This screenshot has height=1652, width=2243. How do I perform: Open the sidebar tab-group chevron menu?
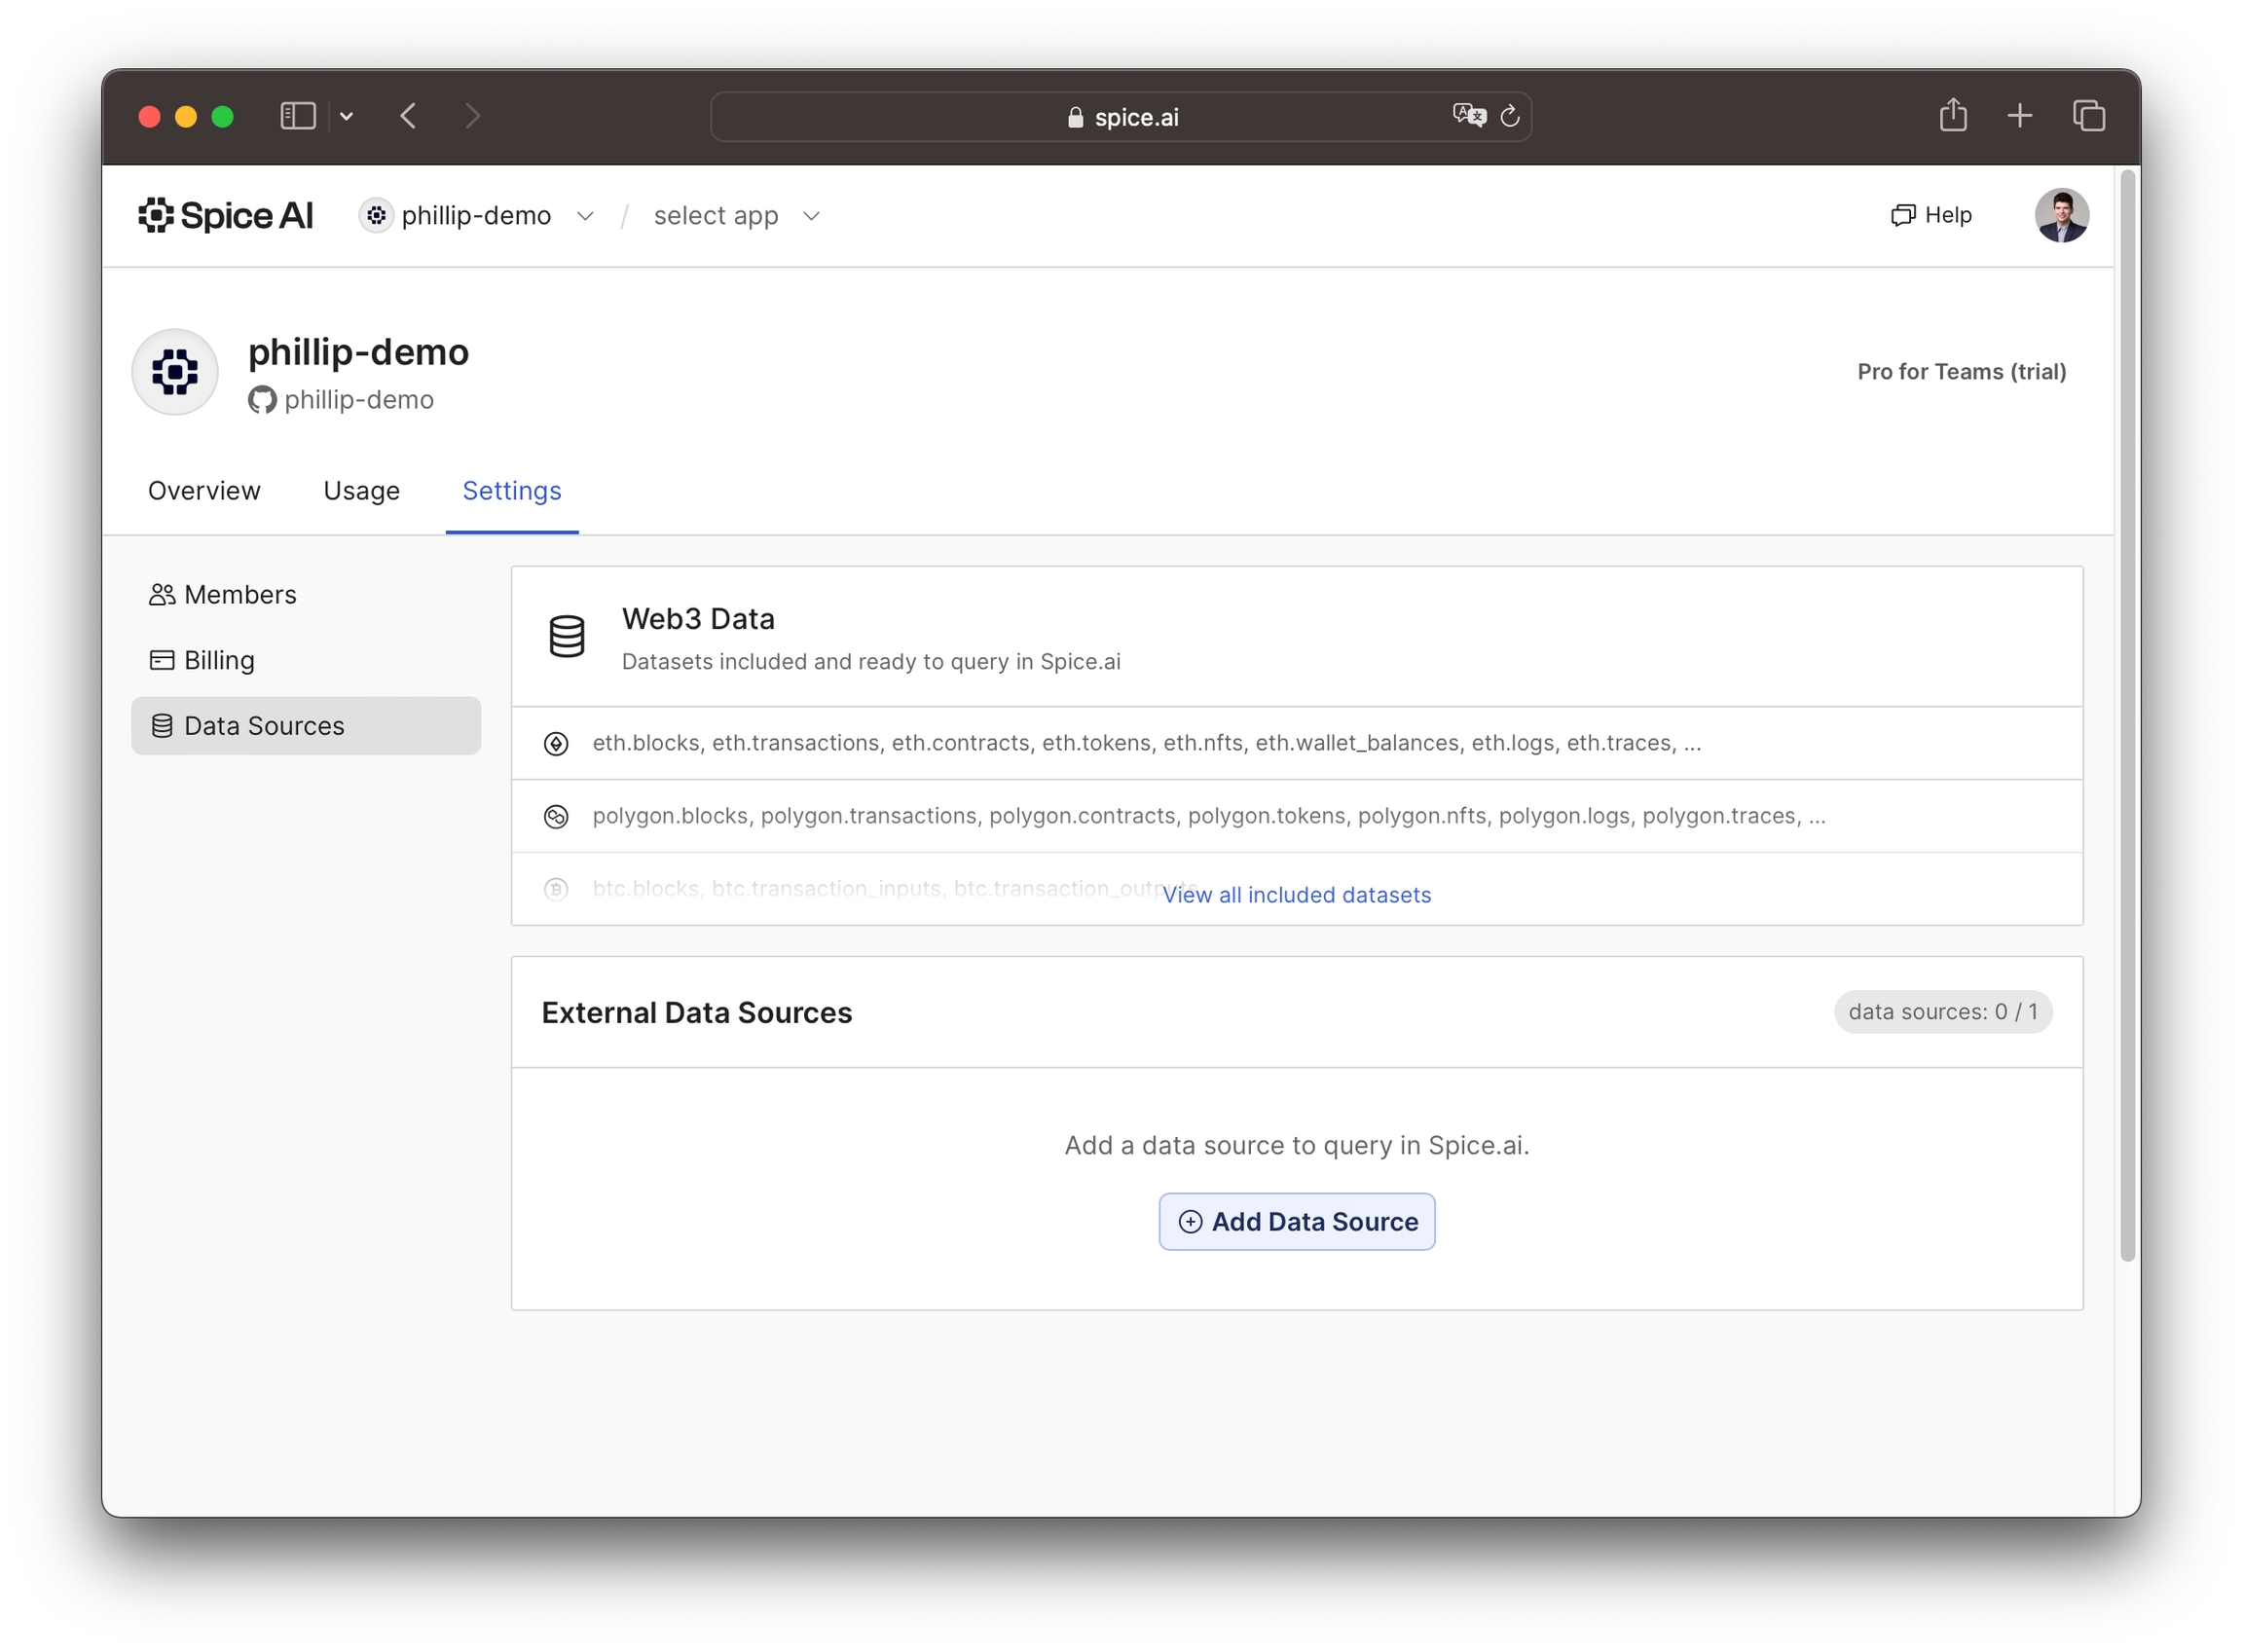[347, 116]
